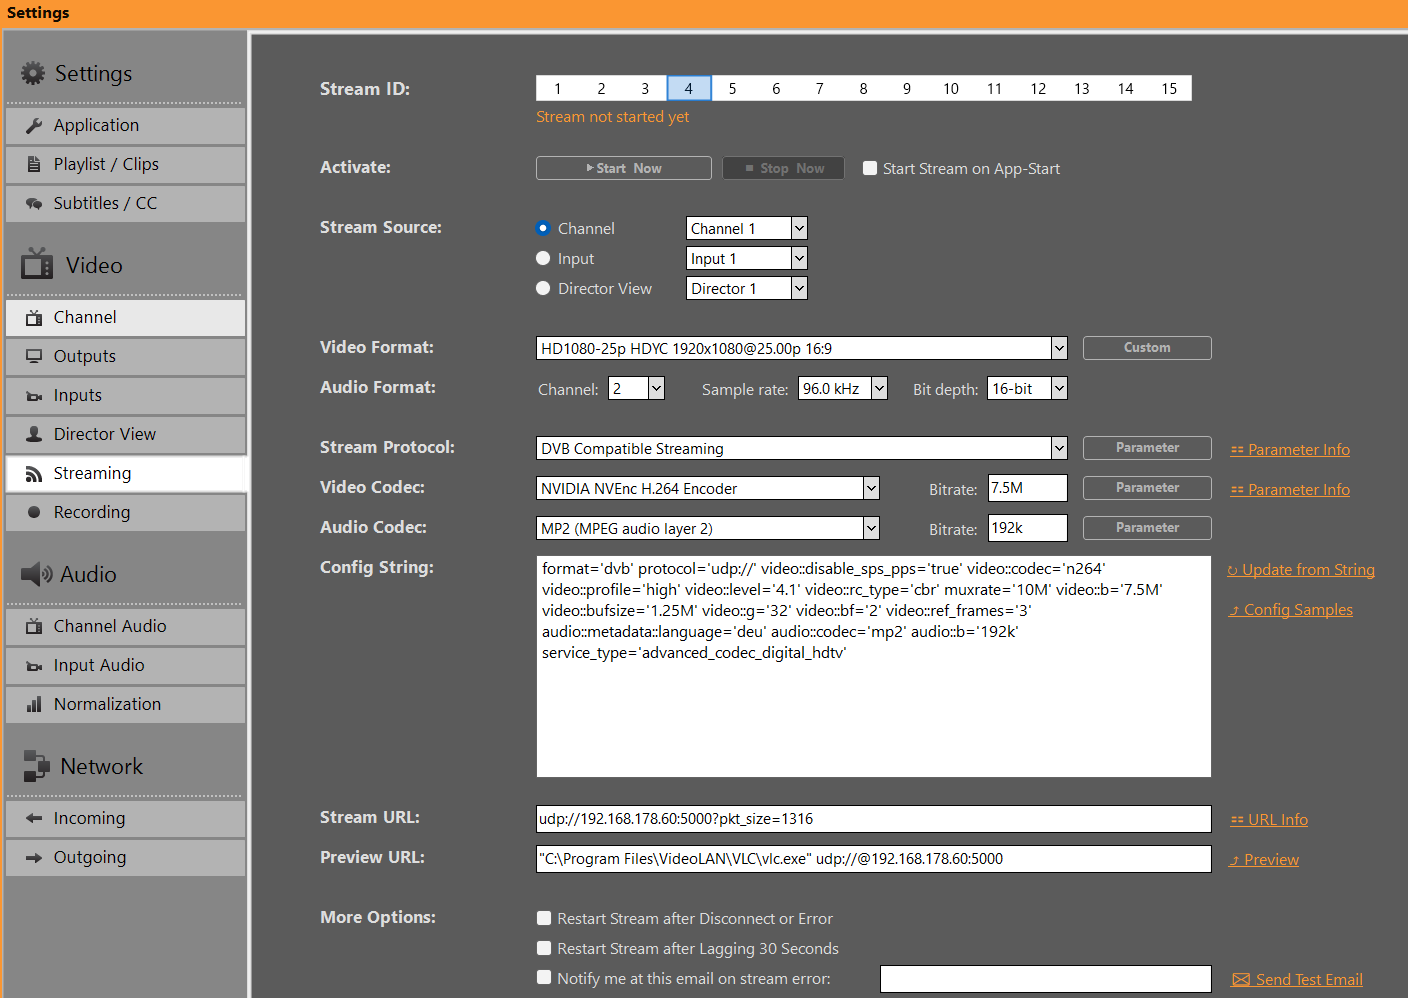Click the Subtitles / CC speech bubble icon
The width and height of the screenshot is (1408, 998).
tap(34, 204)
